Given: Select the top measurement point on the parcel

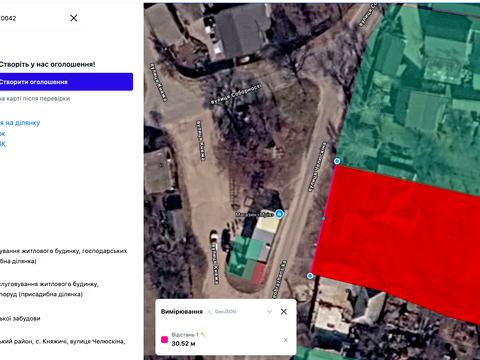Looking at the screenshot, I should [x=337, y=161].
